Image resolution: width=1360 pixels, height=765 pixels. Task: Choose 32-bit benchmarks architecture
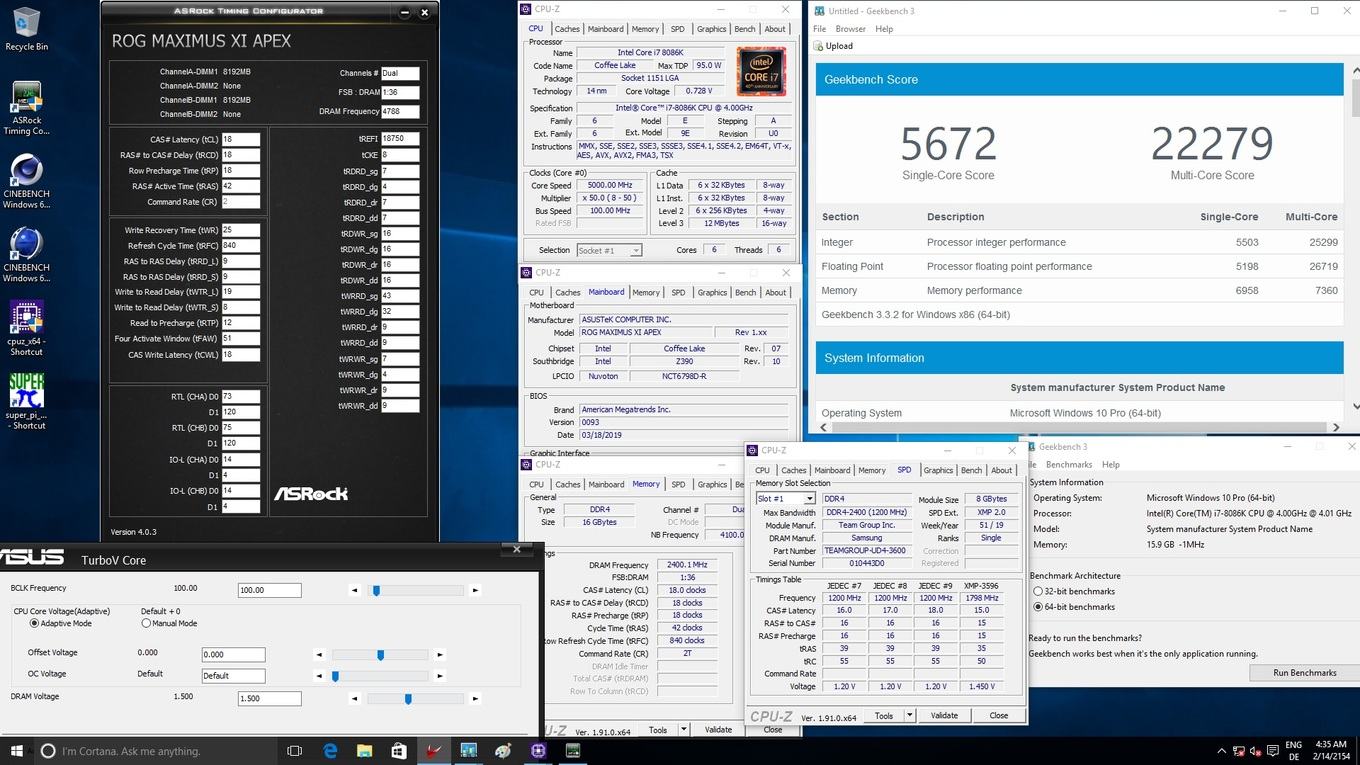coord(1039,591)
